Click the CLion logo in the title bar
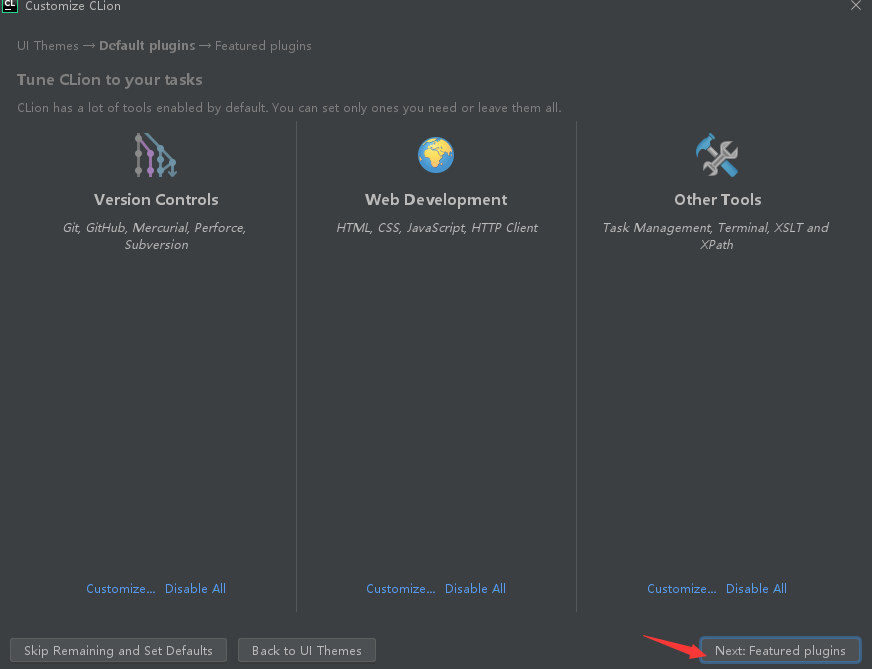872x669 pixels. pos(9,6)
